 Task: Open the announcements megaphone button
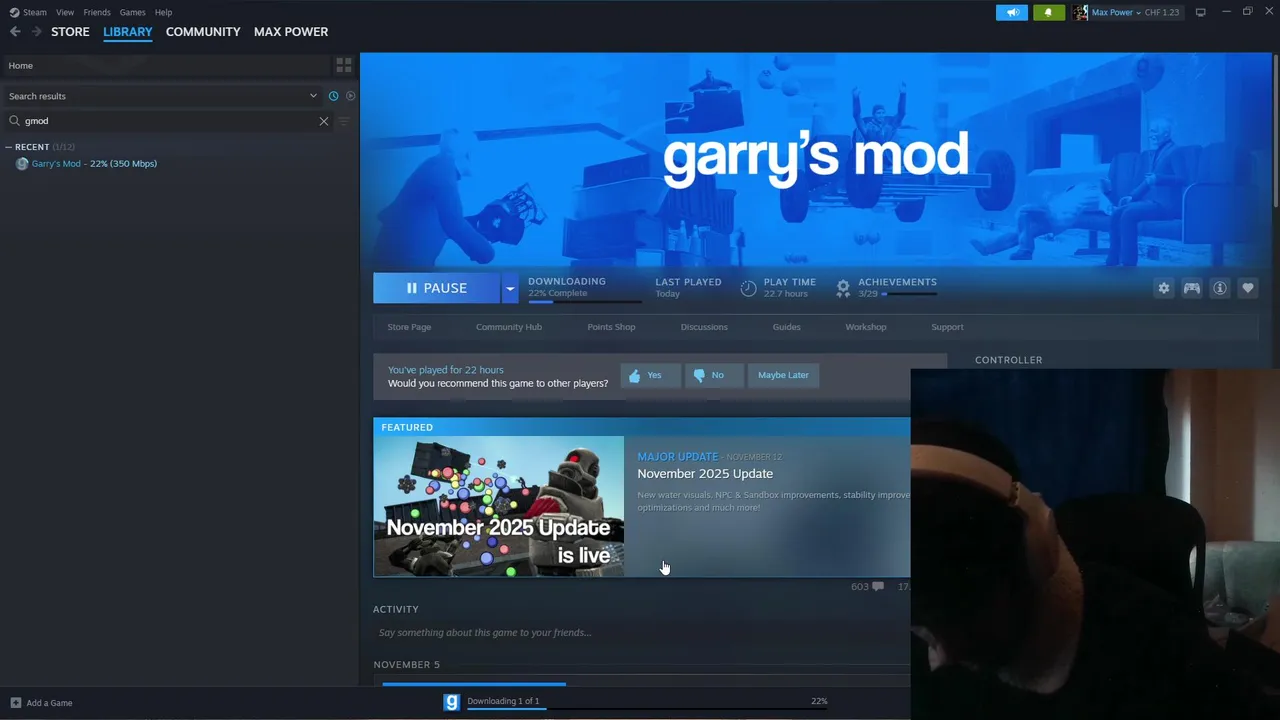pyautogui.click(x=1012, y=12)
